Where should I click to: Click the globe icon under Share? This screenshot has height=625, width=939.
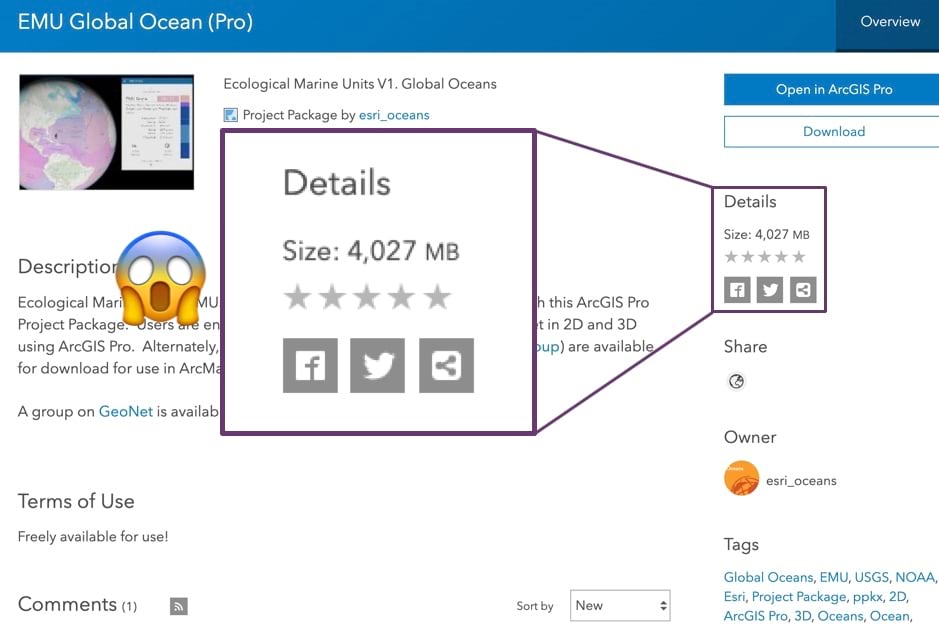pos(736,381)
